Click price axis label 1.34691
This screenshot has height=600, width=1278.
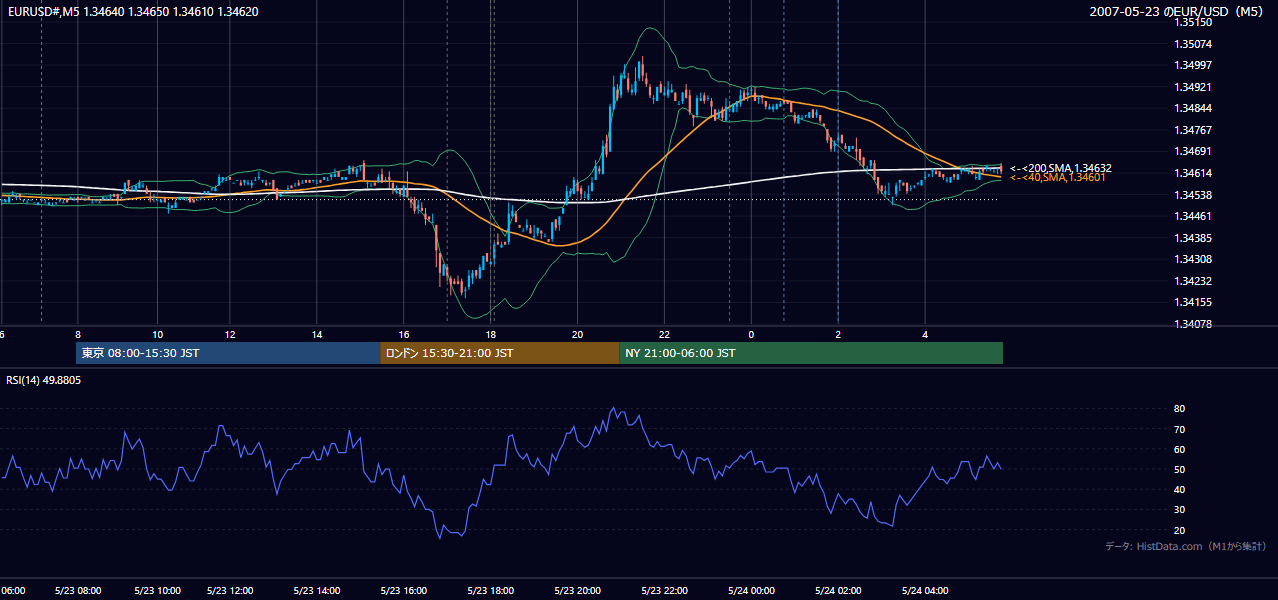pyautogui.click(x=1193, y=152)
